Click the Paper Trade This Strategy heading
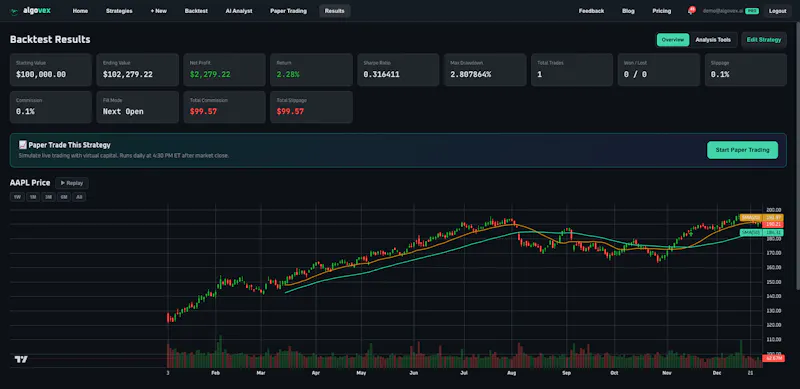 tap(69, 145)
